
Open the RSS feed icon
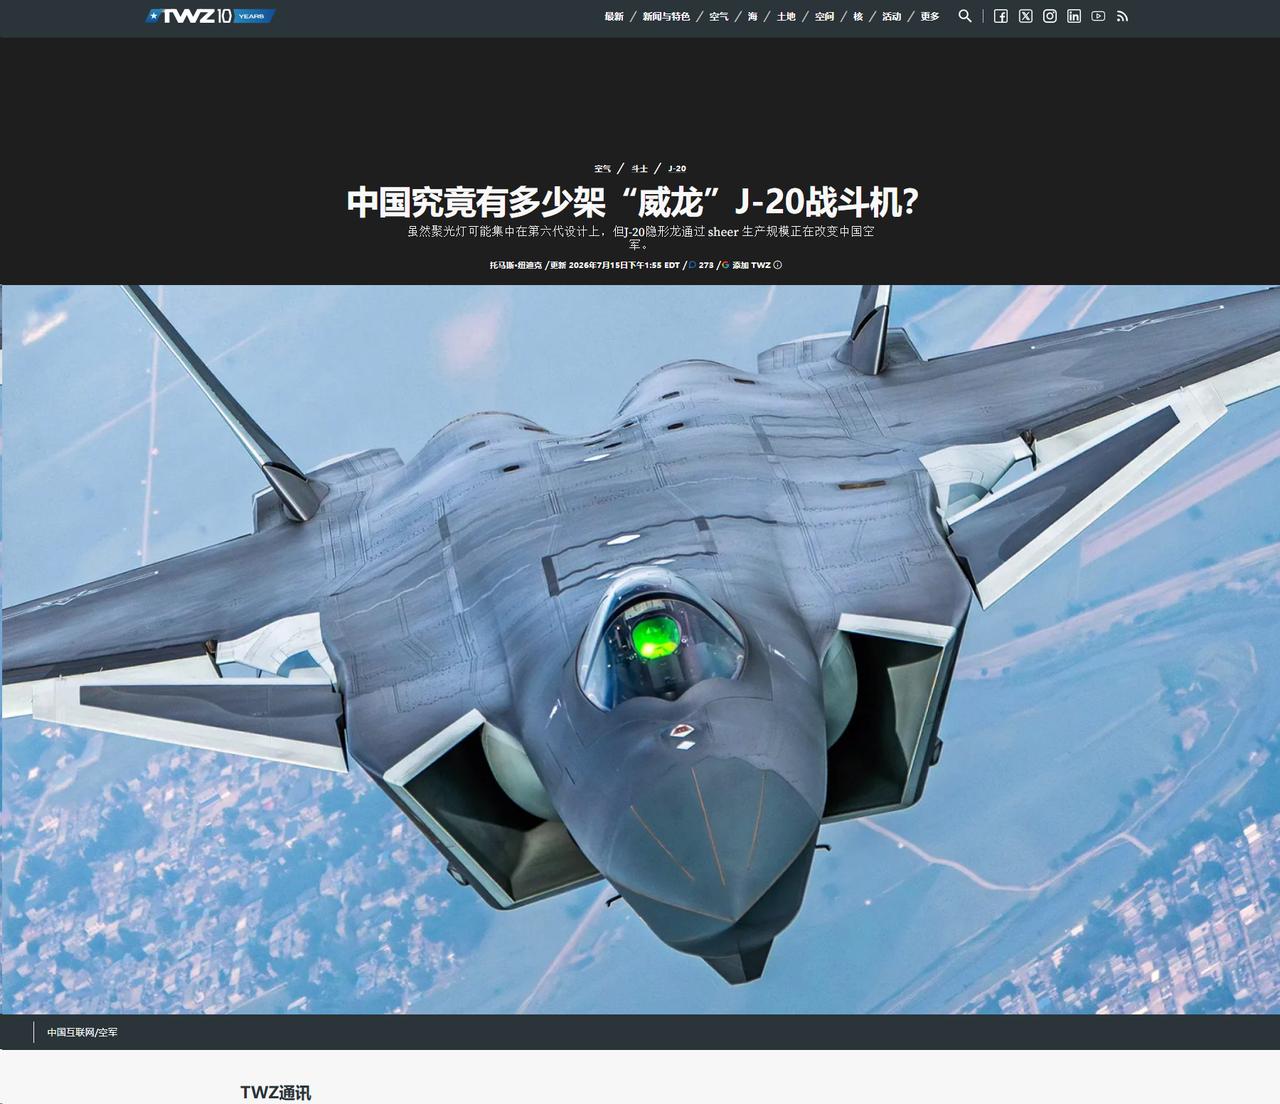pyautogui.click(x=1122, y=16)
